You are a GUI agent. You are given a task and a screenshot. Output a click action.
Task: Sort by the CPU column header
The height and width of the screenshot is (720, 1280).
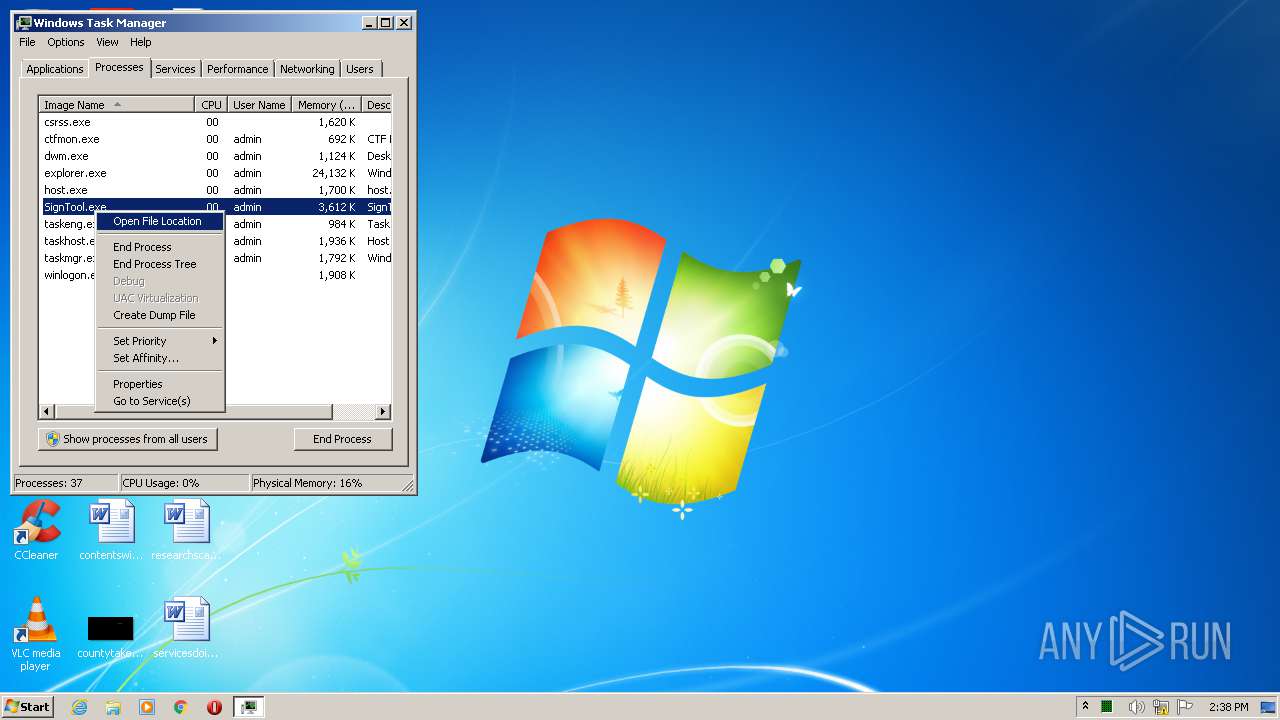(x=211, y=105)
